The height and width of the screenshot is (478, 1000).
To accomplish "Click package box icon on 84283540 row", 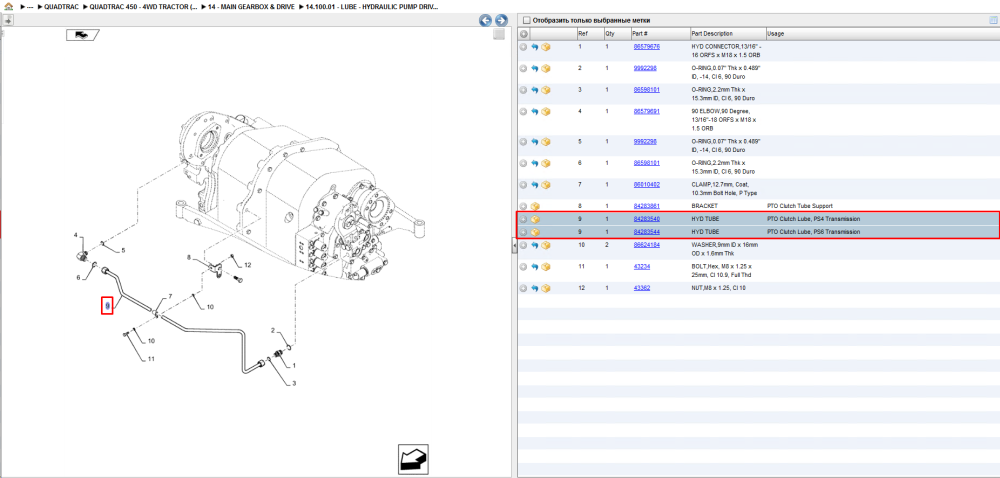I will coord(536,219).
